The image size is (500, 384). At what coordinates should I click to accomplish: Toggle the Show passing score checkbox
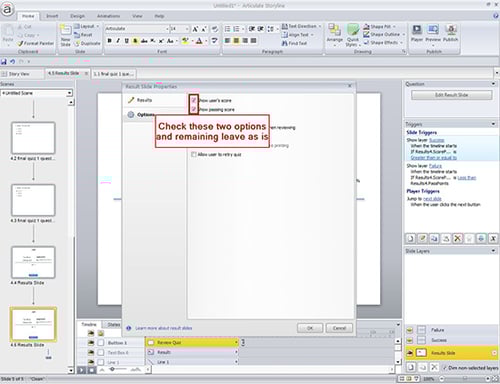click(194, 109)
